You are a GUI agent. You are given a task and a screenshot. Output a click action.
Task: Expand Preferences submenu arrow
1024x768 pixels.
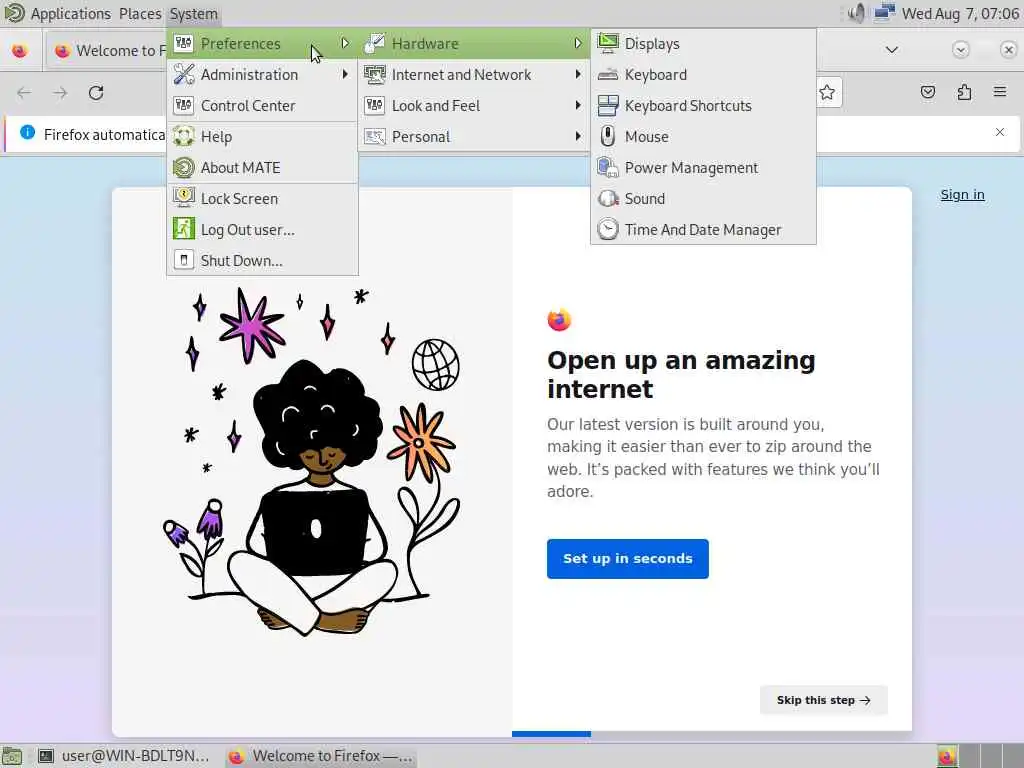tap(345, 44)
